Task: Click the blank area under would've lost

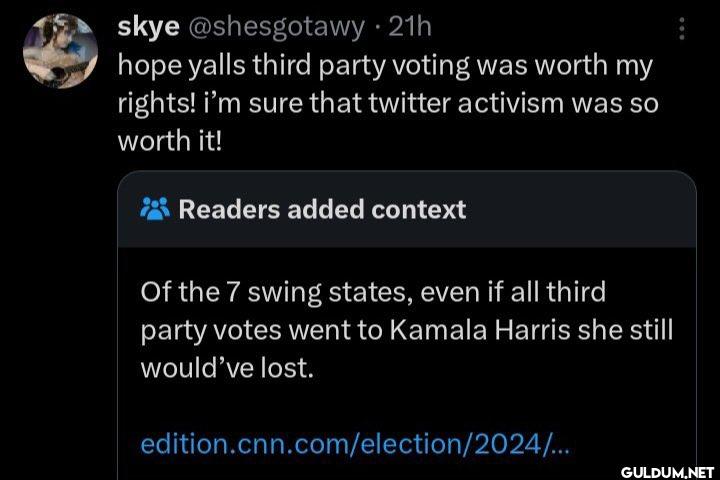Action: (x=406, y=405)
